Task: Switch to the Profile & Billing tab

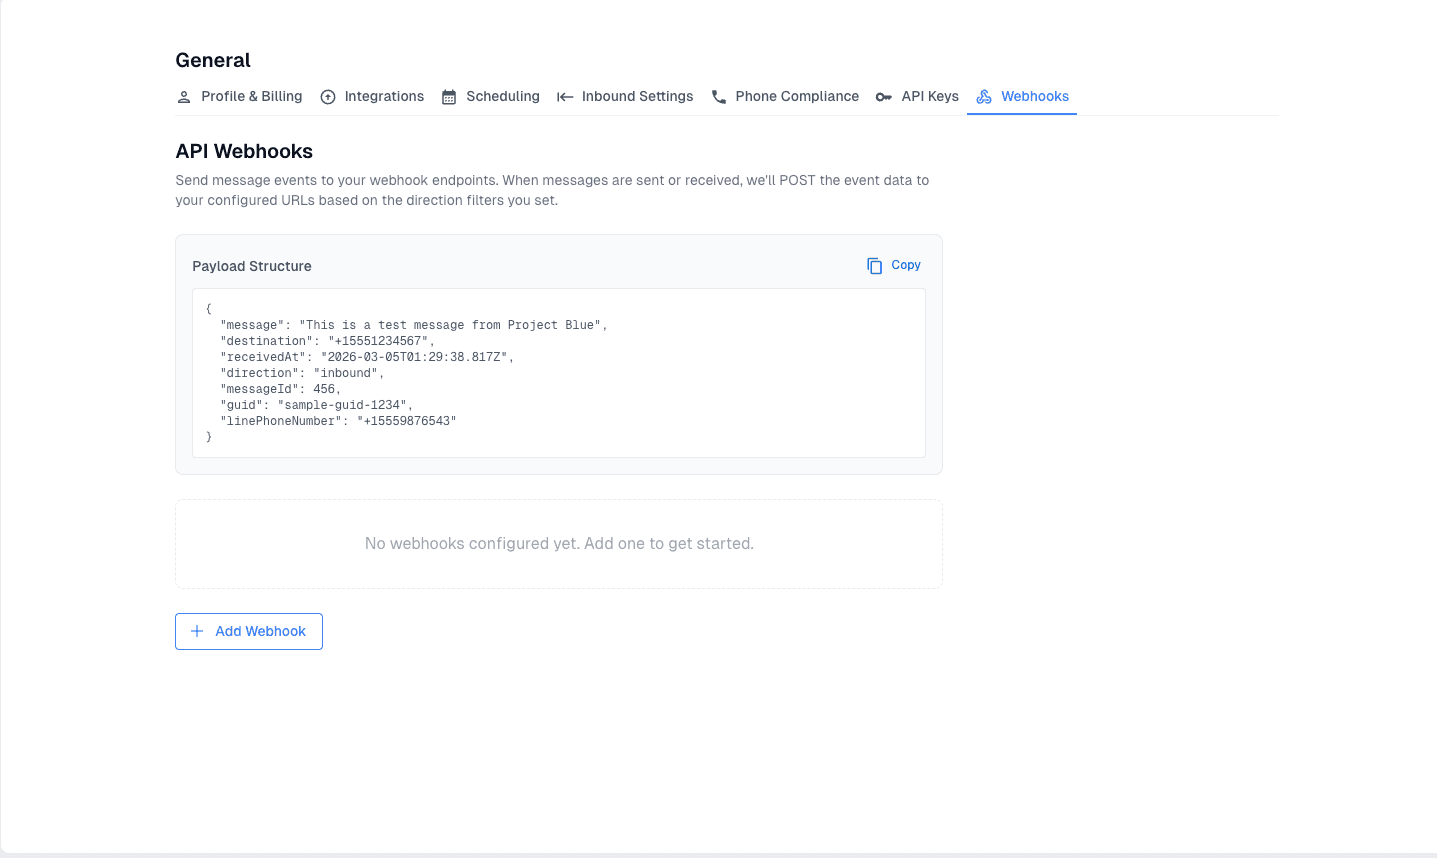Action: pos(251,96)
